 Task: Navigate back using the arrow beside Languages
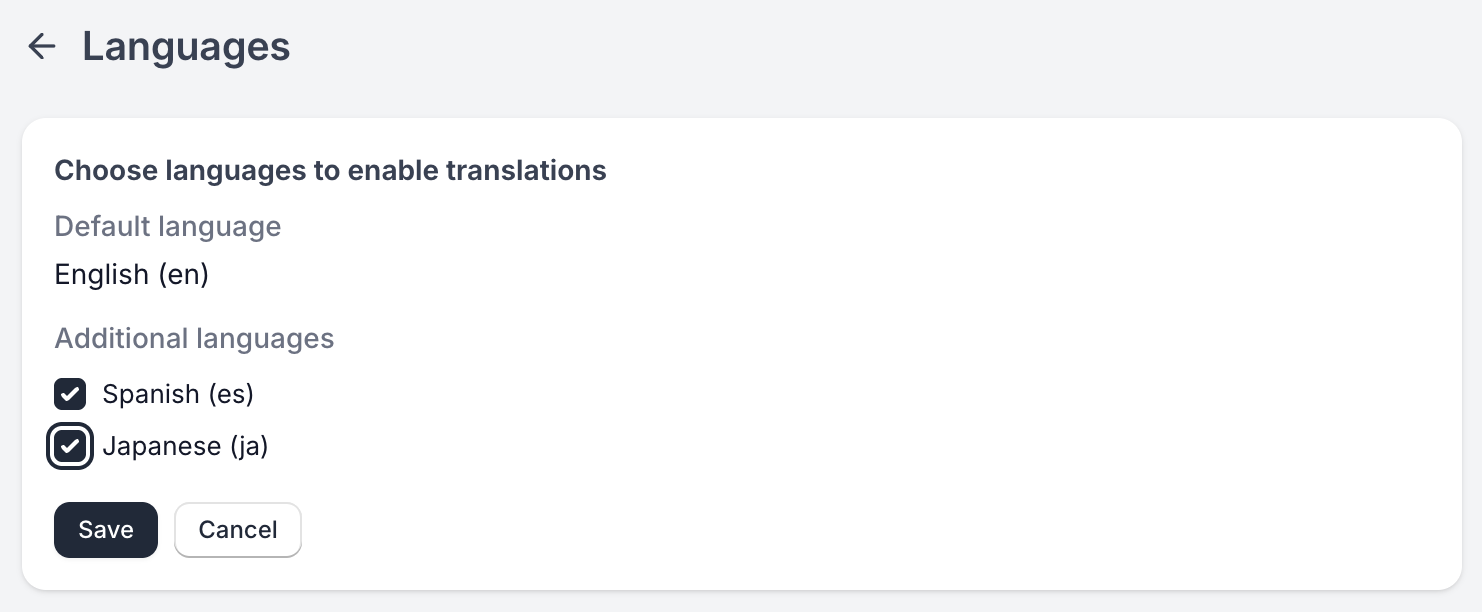pos(41,46)
